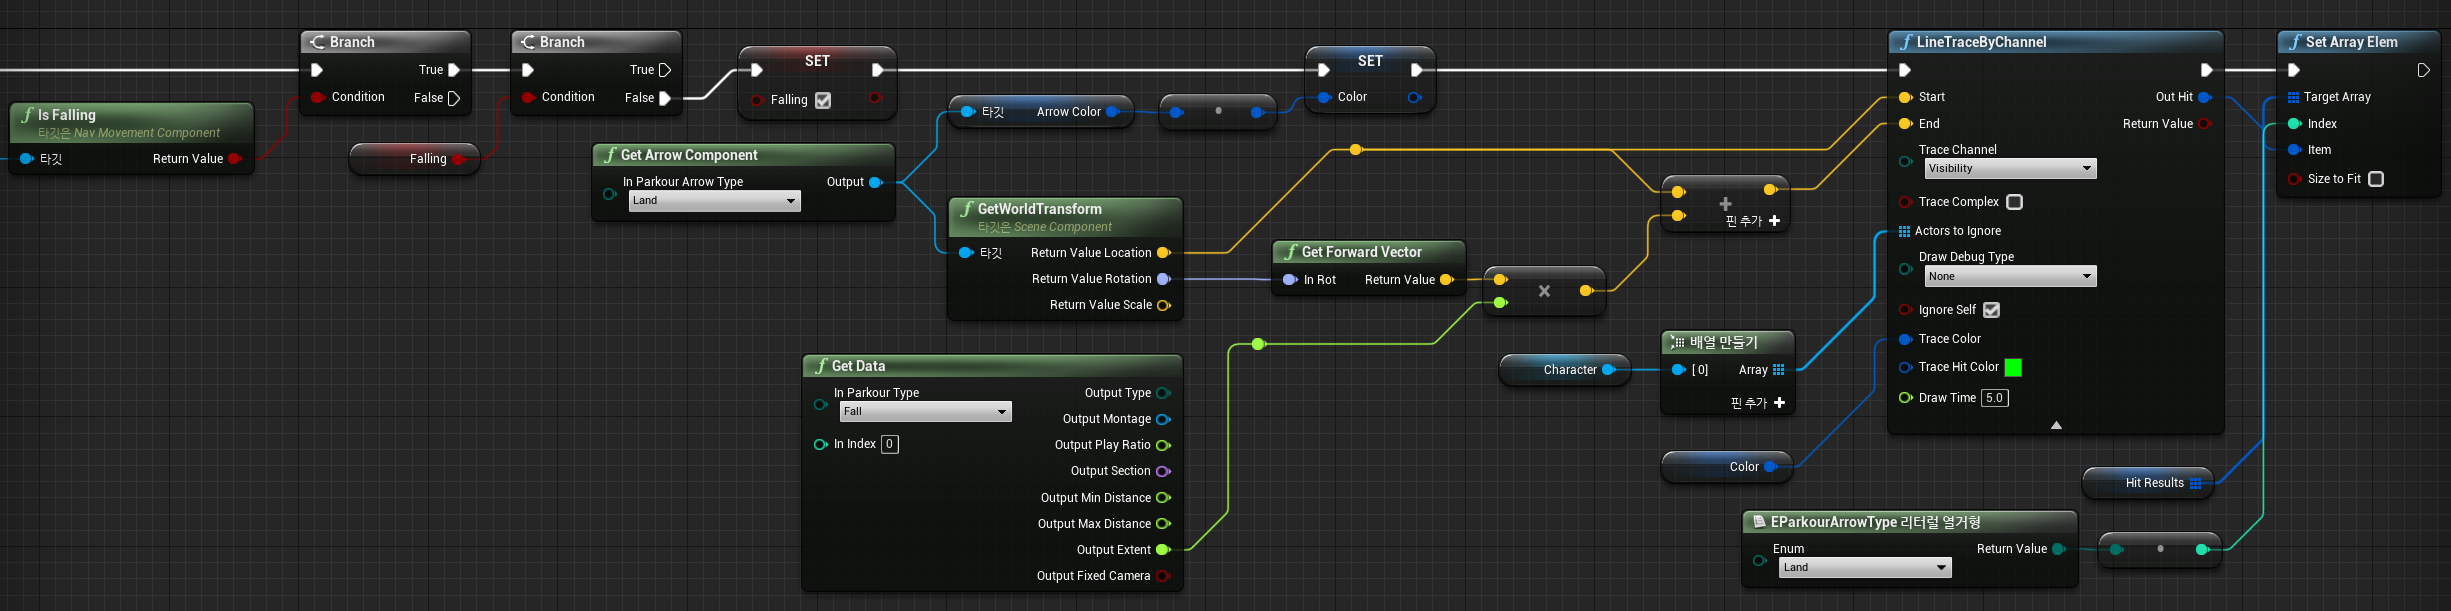Viewport: 2451px width, 611px height.
Task: Click the green Trace Hit Color swatch
Action: [2013, 367]
